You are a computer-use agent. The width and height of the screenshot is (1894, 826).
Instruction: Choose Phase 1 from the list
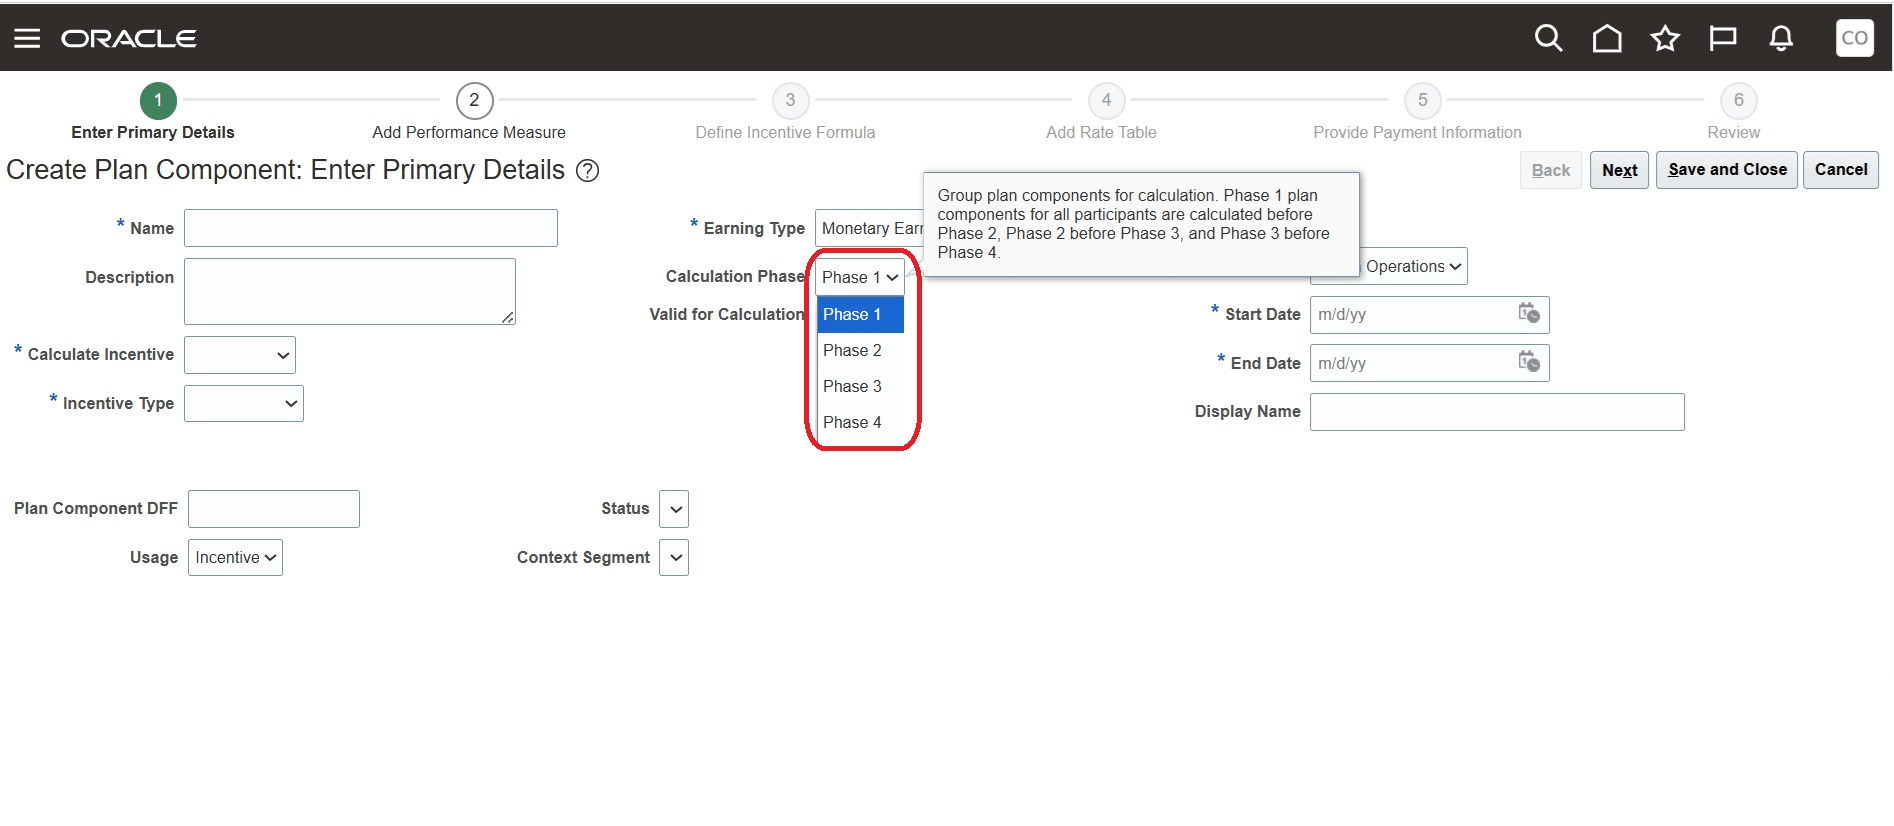point(860,314)
